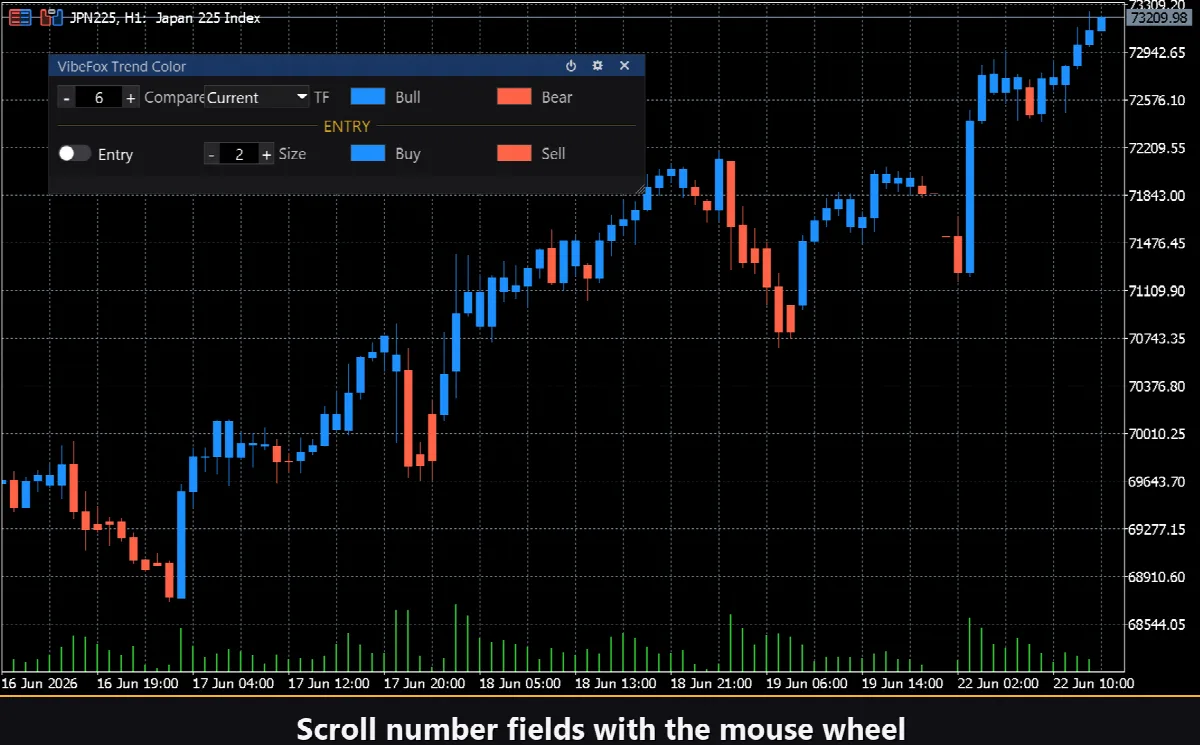Click the 17 Jun 12:00 time label

pyautogui.click(x=329, y=684)
